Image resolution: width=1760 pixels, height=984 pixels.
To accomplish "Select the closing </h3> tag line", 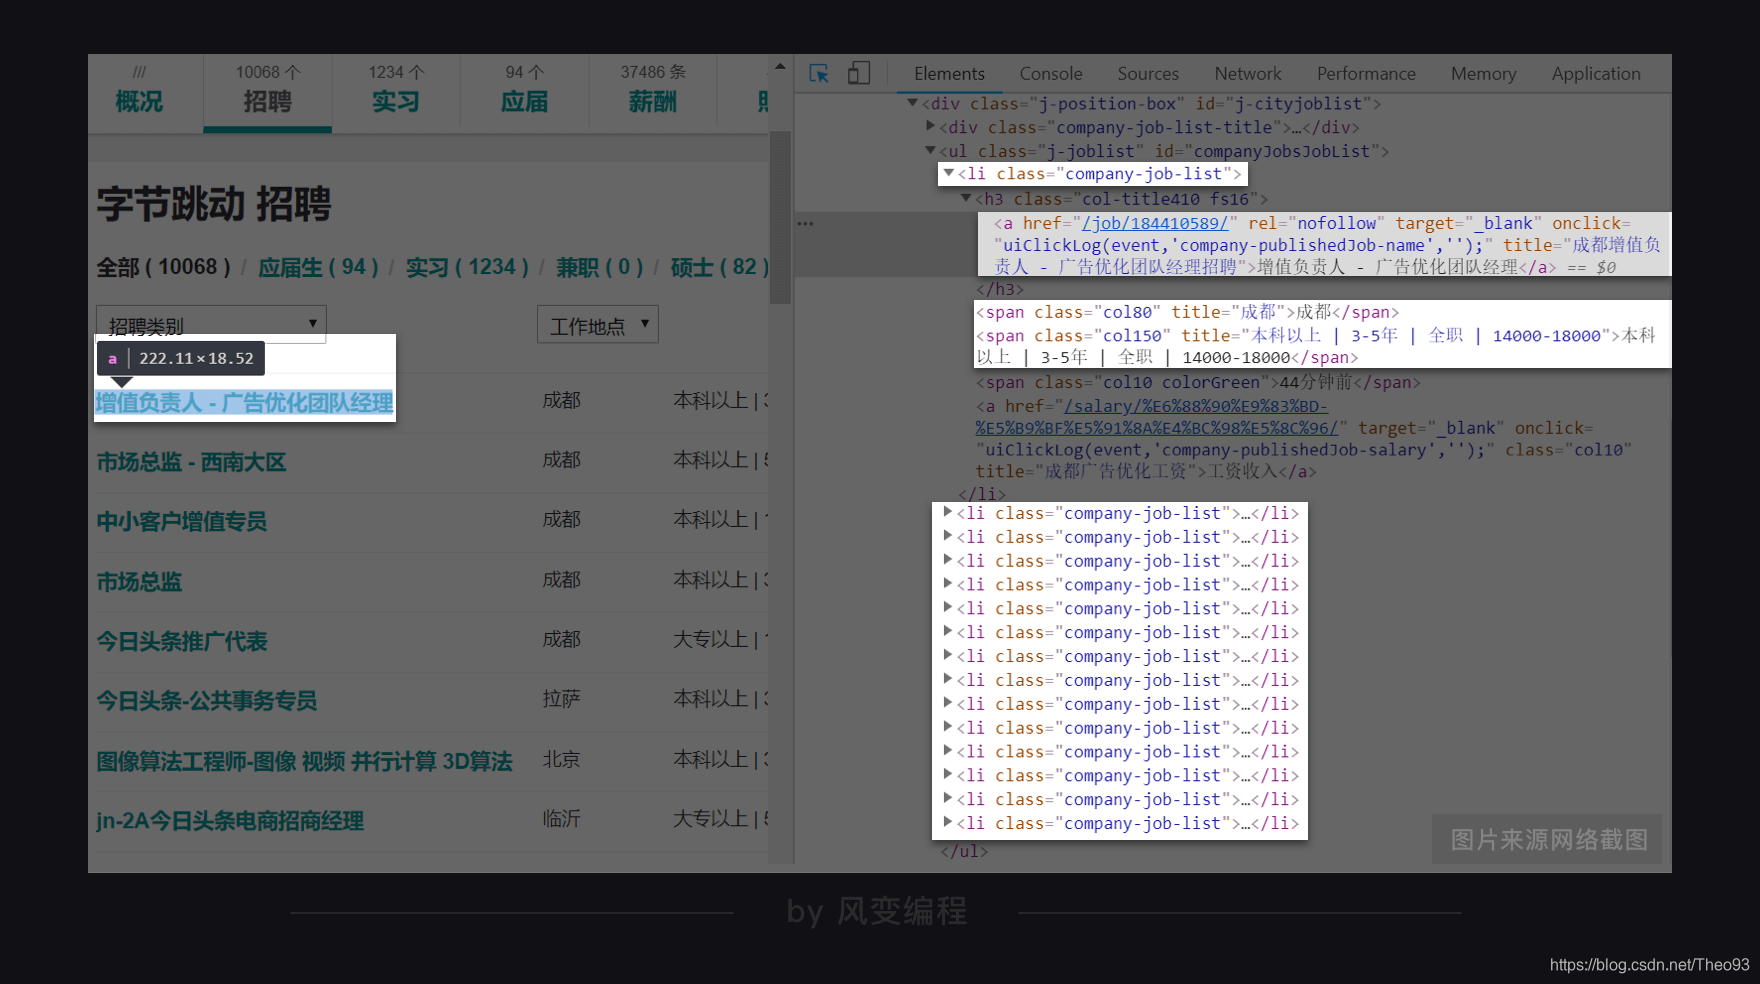I will 1000,289.
